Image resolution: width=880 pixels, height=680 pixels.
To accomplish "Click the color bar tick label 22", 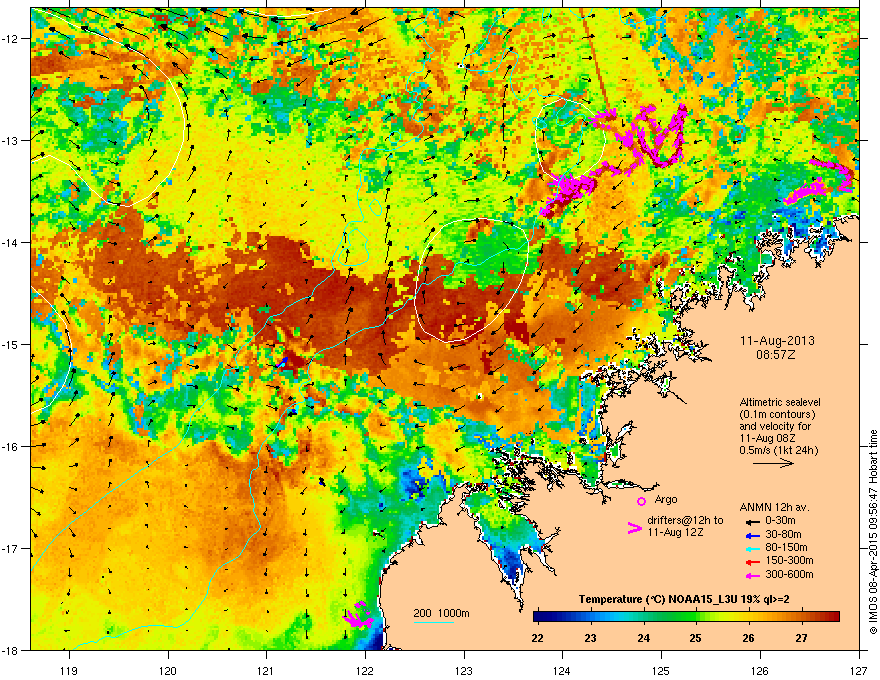I will pyautogui.click(x=537, y=638).
